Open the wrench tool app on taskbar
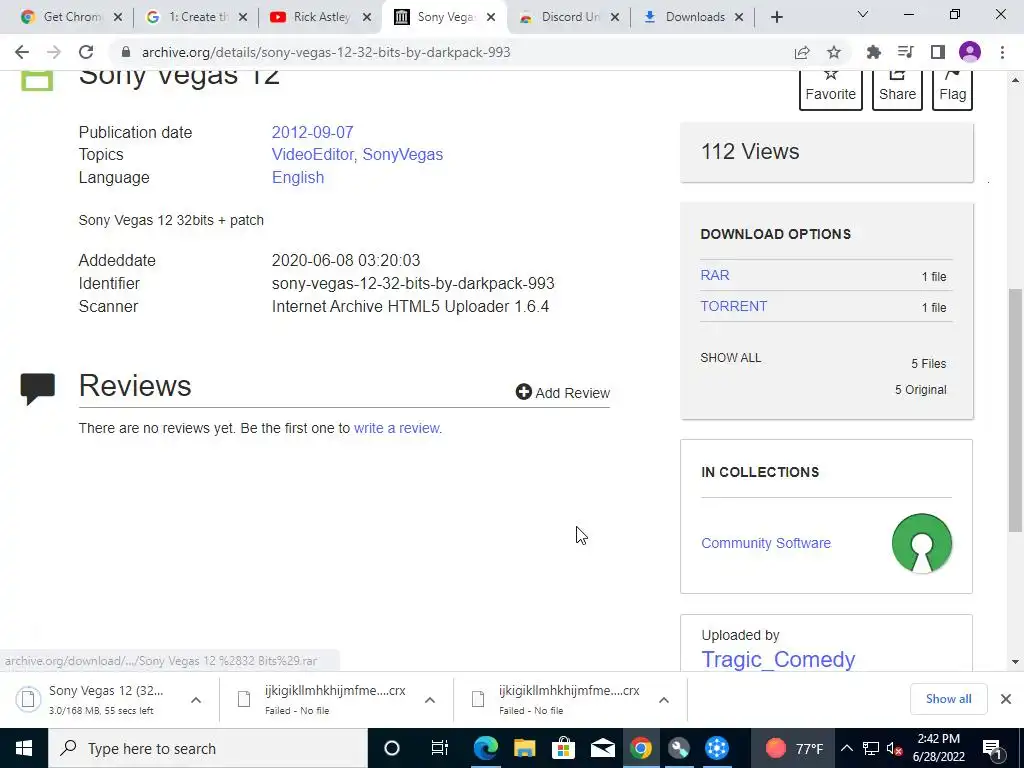This screenshot has height=768, width=1024. [679, 748]
